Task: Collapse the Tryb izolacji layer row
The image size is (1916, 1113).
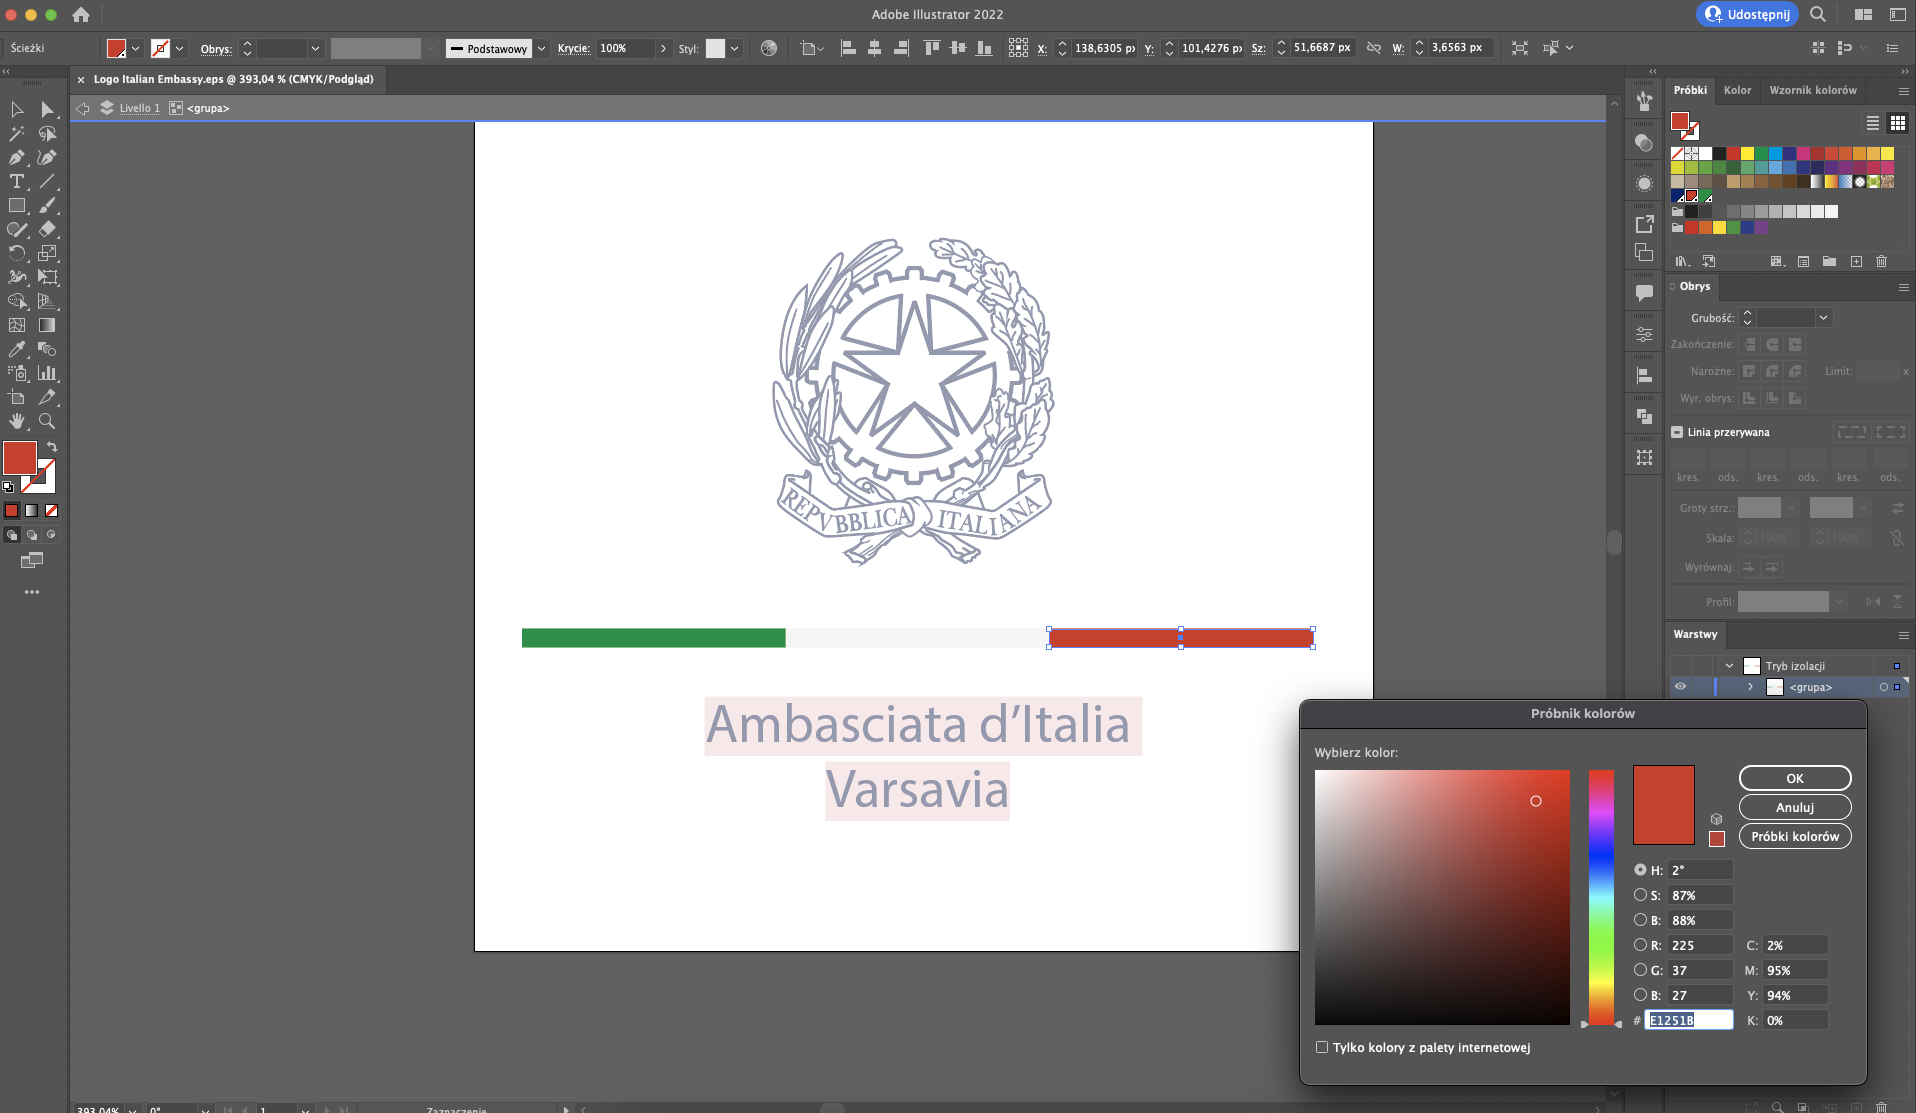Action: coord(1729,666)
